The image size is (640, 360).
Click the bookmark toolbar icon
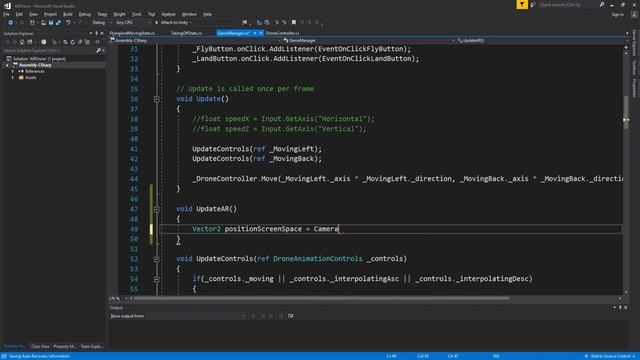click(293, 22)
